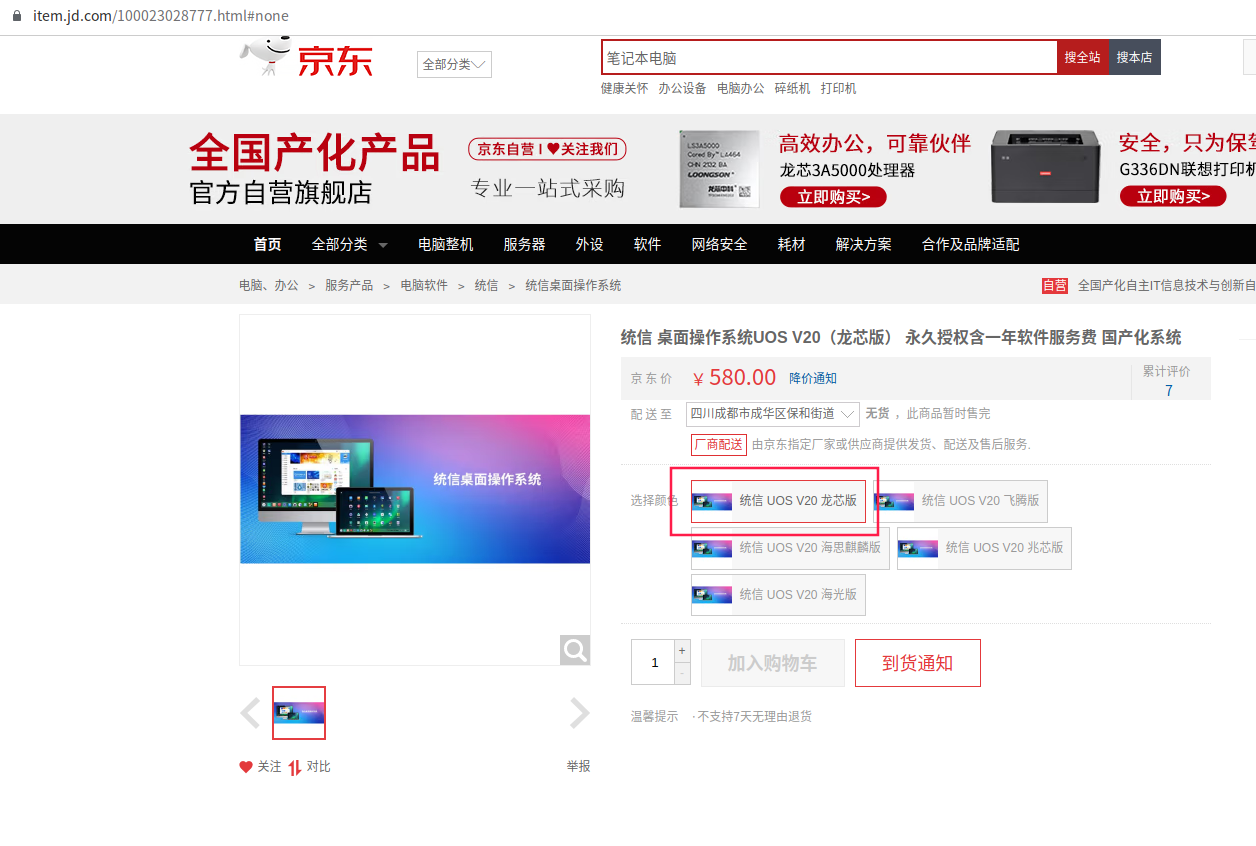Open the 首页 nav item

tap(267, 244)
